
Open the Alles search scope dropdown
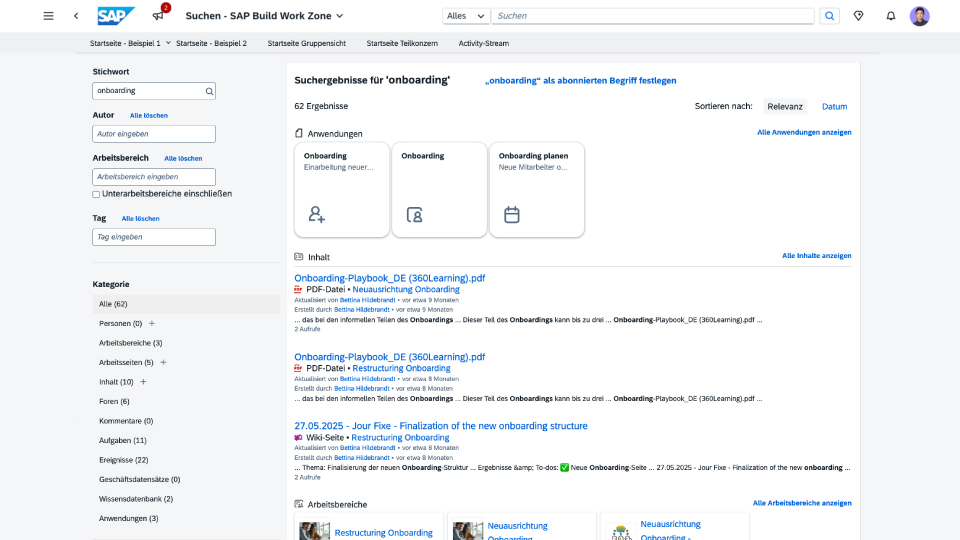466,16
